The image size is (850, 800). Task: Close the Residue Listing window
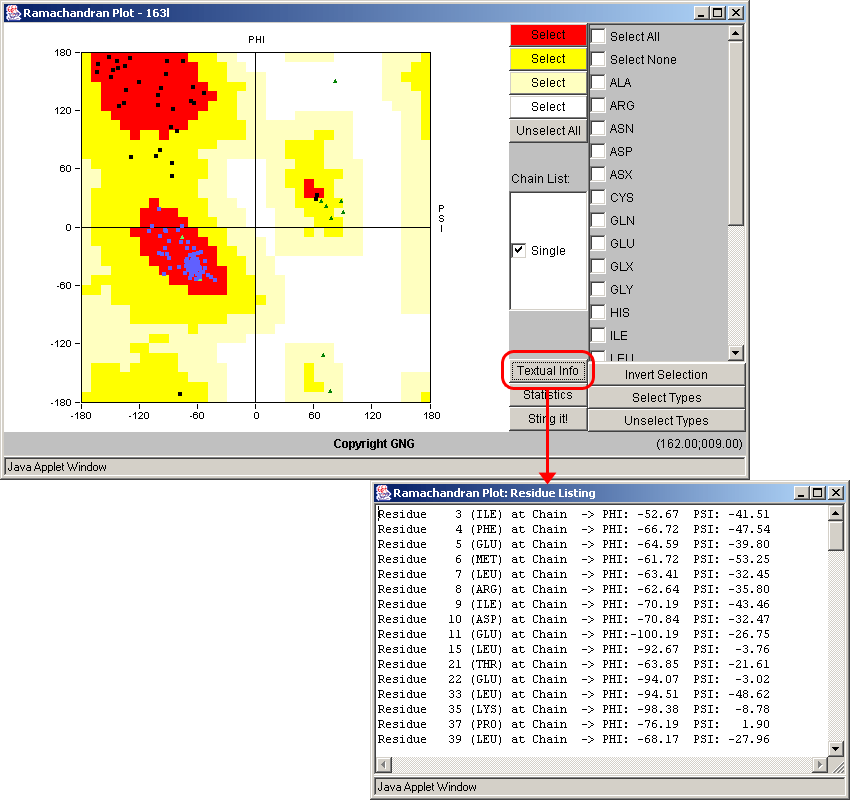tap(836, 493)
